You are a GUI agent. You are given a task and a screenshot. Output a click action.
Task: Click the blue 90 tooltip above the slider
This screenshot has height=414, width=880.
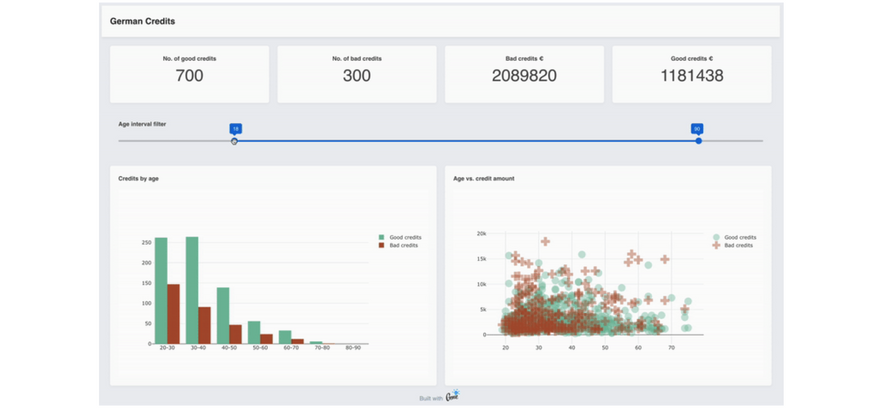click(697, 129)
